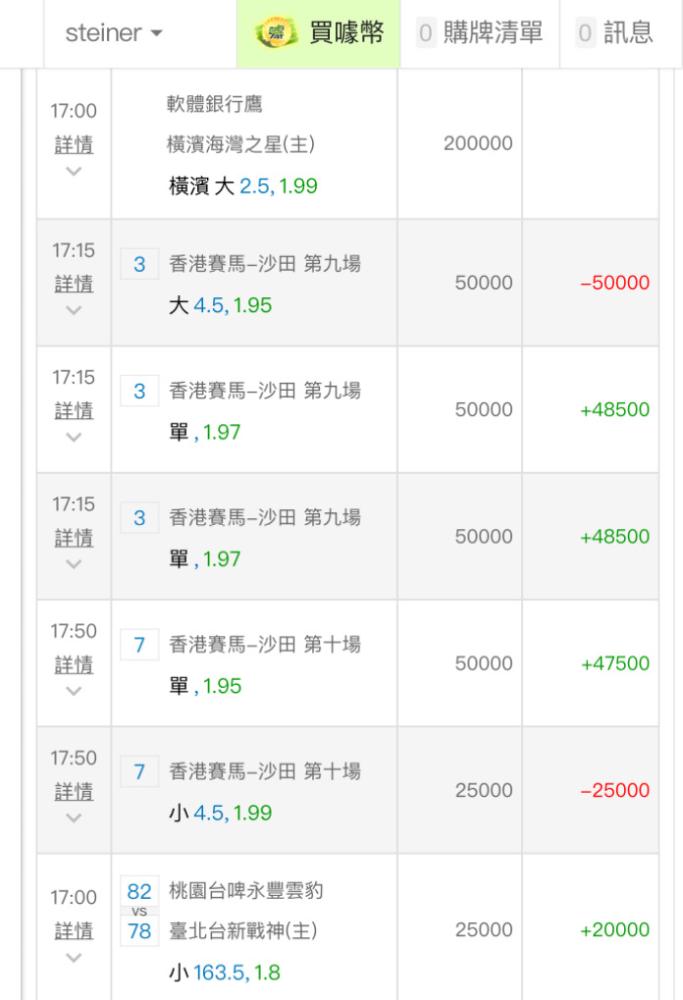Expand chevron under 17:00 橫濱 row
683x1000 pixels.
click(74, 171)
